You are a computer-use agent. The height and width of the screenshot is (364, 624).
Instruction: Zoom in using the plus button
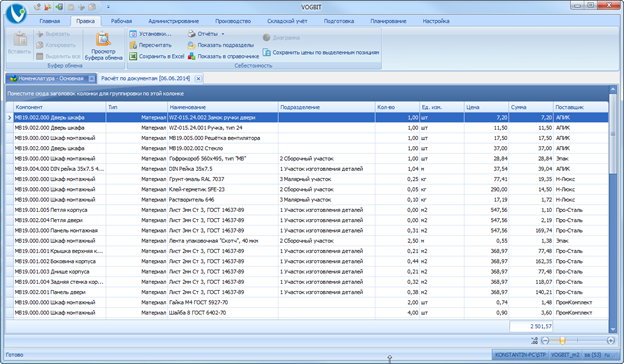tap(610, 341)
